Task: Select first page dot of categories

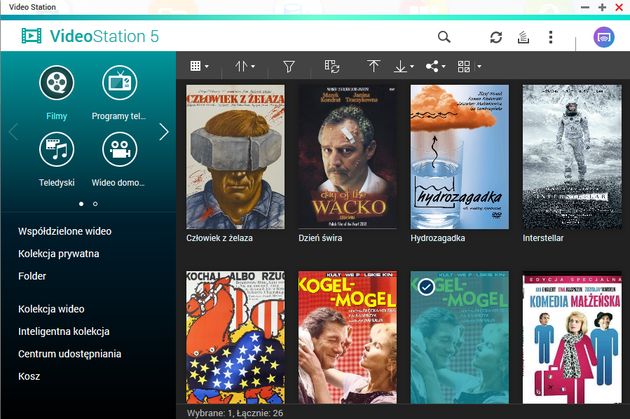Action: pyautogui.click(x=82, y=204)
